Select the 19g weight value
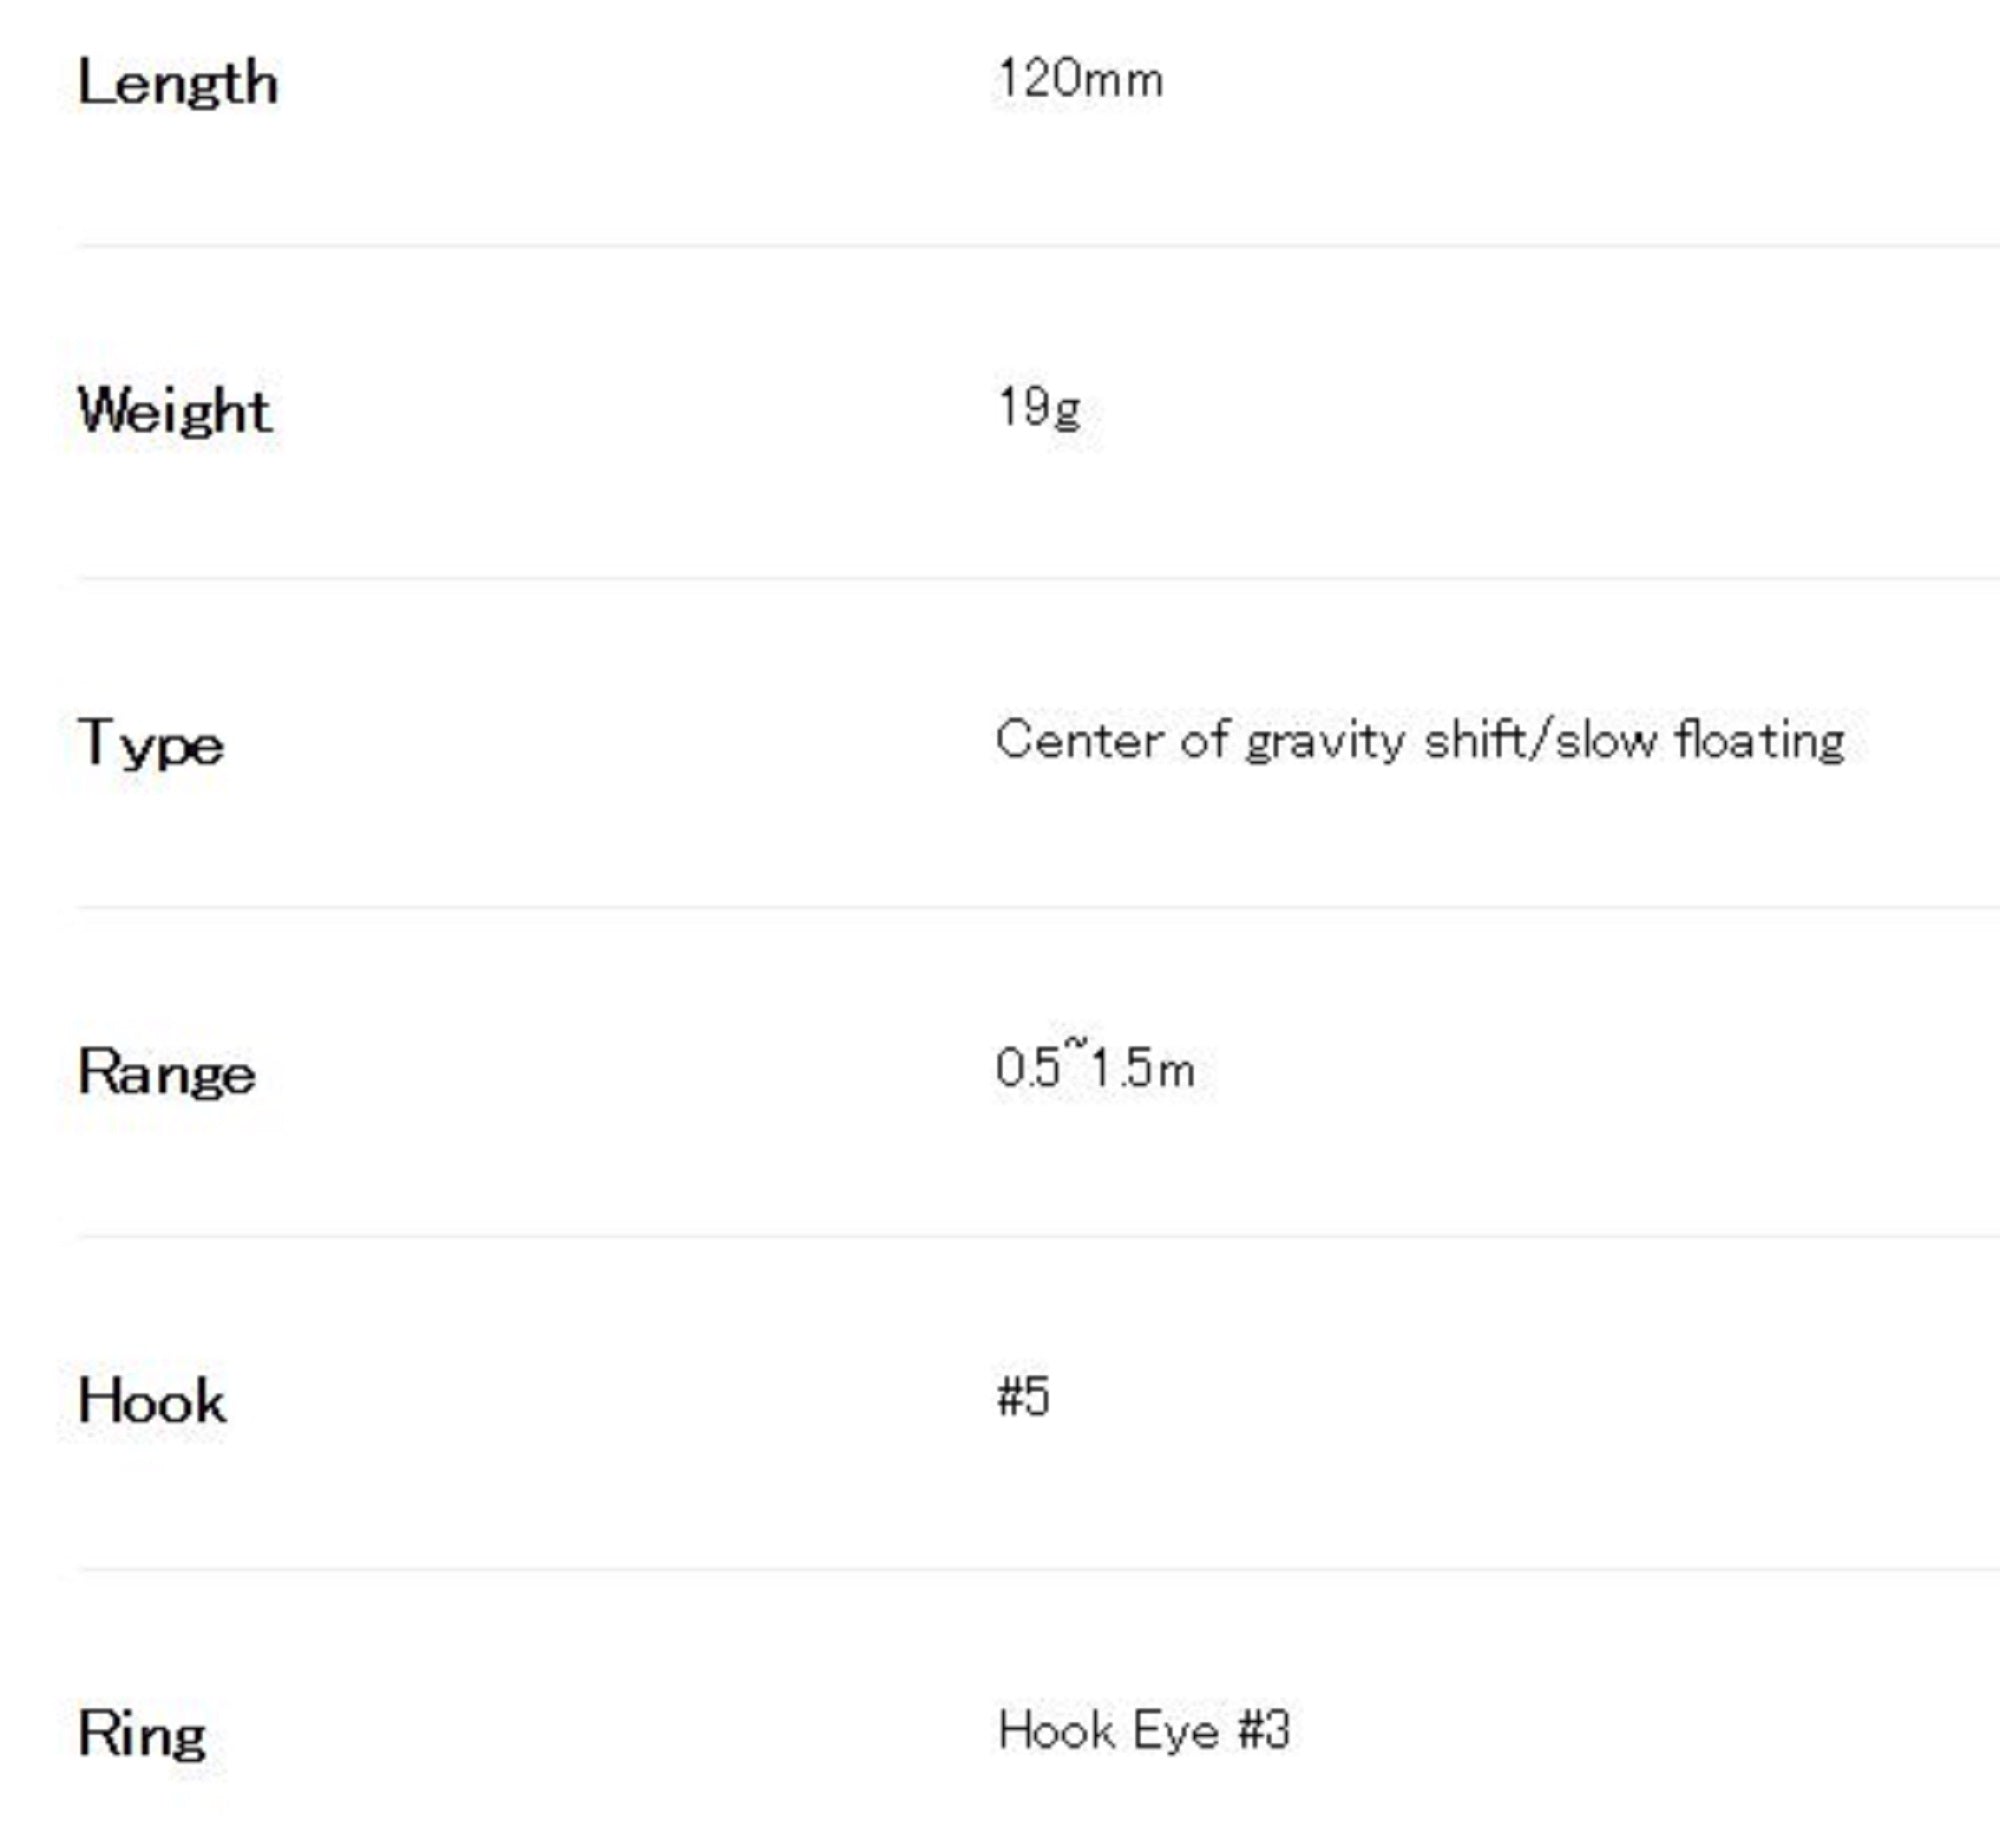This screenshot has height=1840, width=2000. pyautogui.click(x=1039, y=408)
